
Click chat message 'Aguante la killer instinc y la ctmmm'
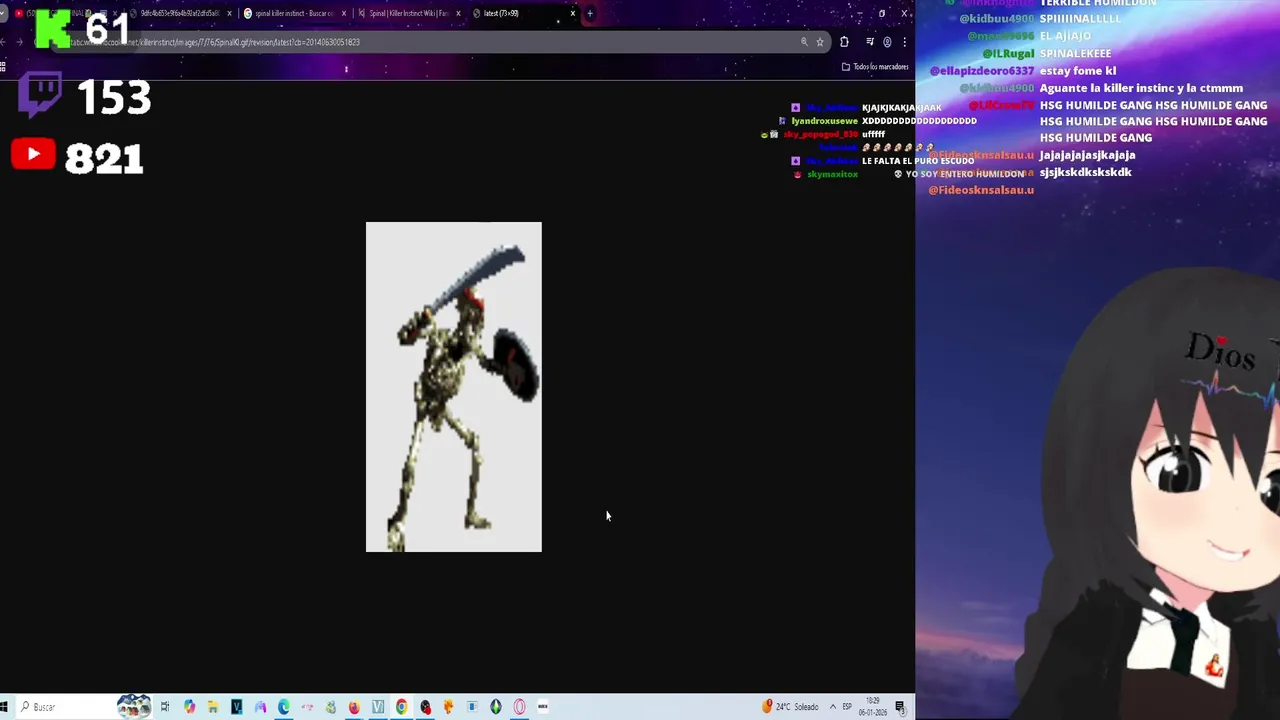[1141, 88]
